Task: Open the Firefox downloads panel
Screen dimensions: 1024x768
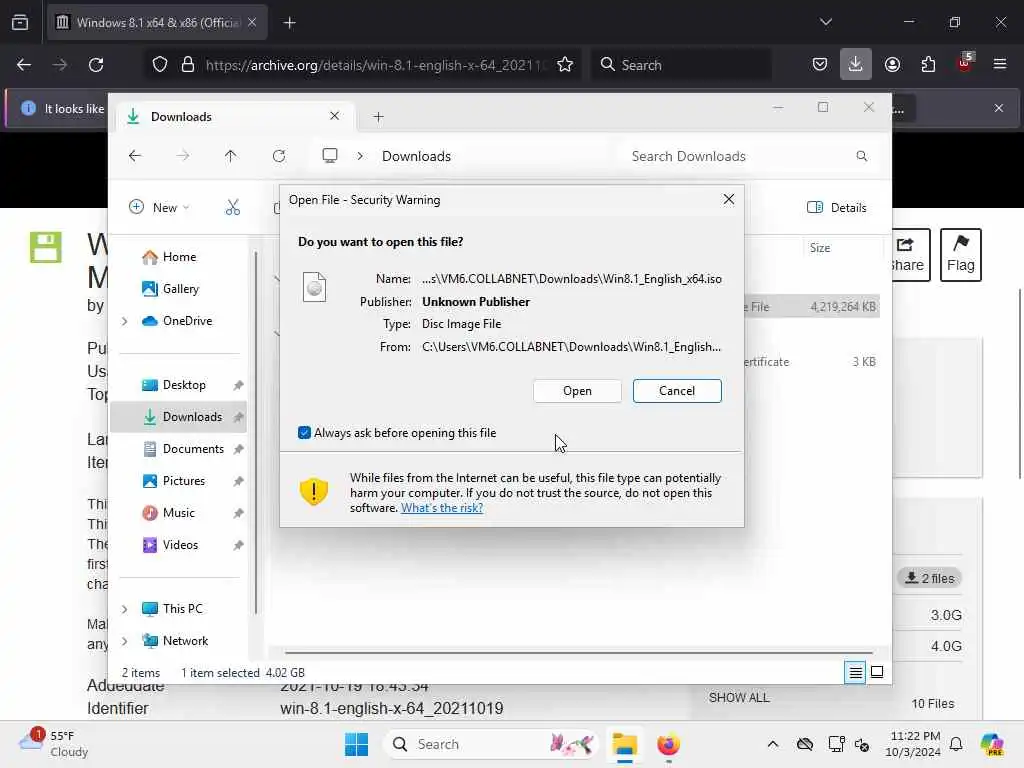Action: click(x=856, y=64)
